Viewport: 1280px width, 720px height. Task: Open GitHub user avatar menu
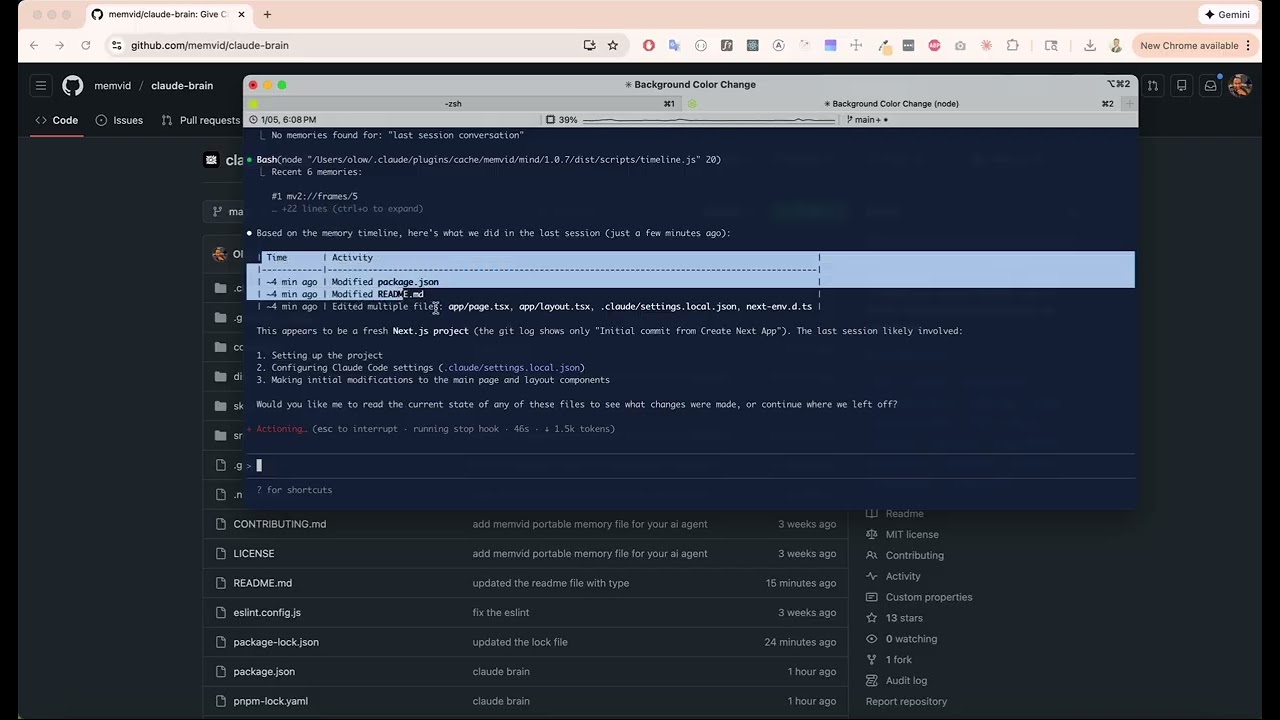1240,86
